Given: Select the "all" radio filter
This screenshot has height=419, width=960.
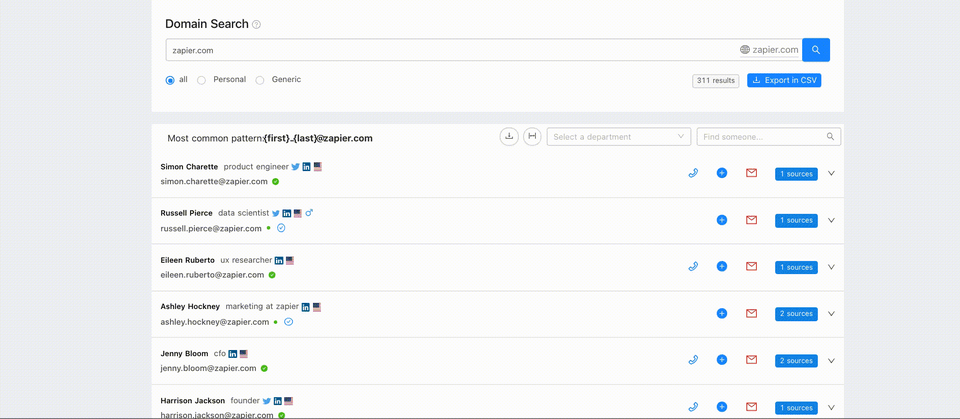Looking at the screenshot, I should tap(170, 80).
